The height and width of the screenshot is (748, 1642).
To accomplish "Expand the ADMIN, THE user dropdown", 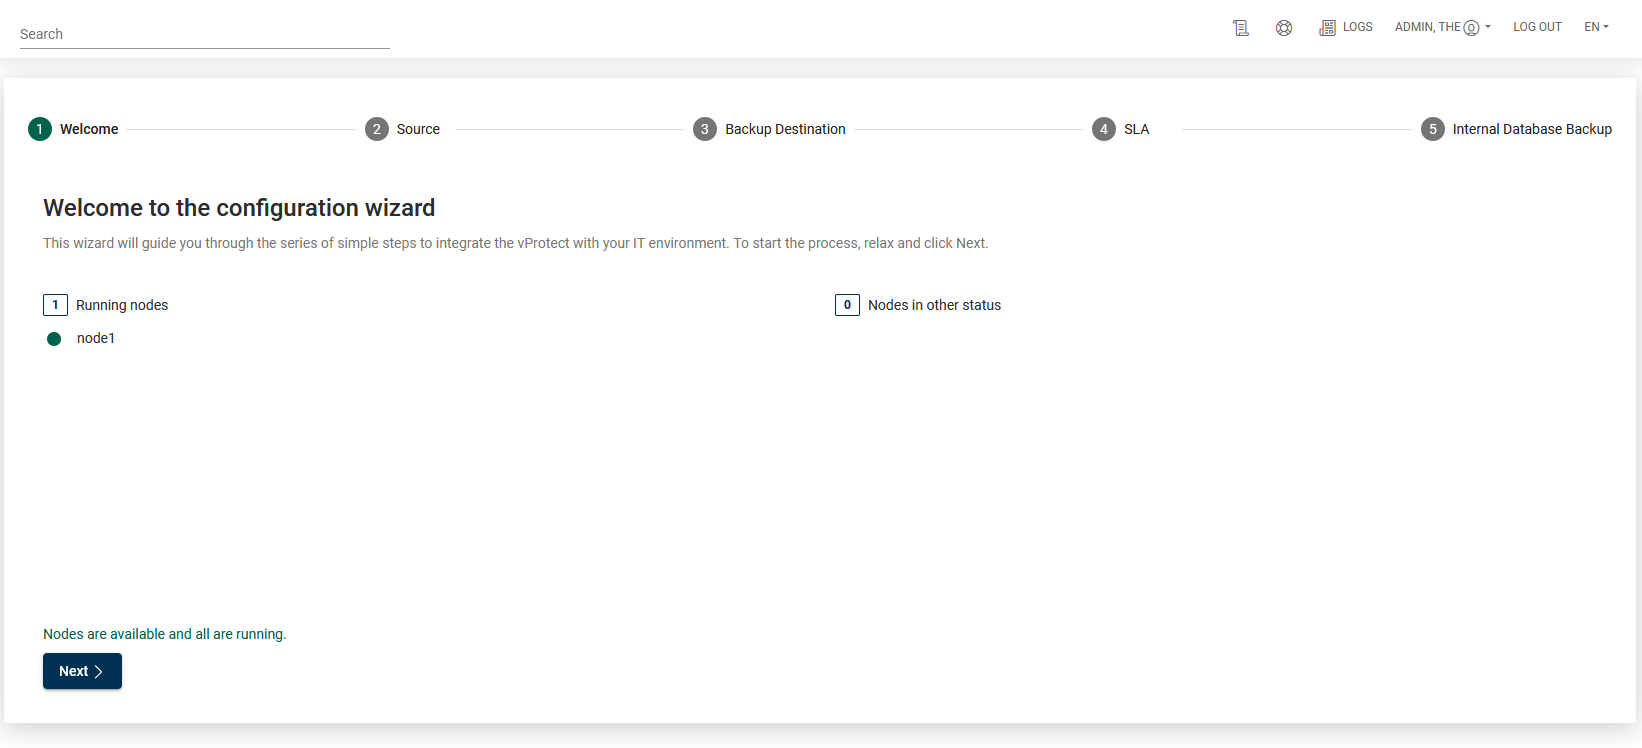I will point(1442,27).
